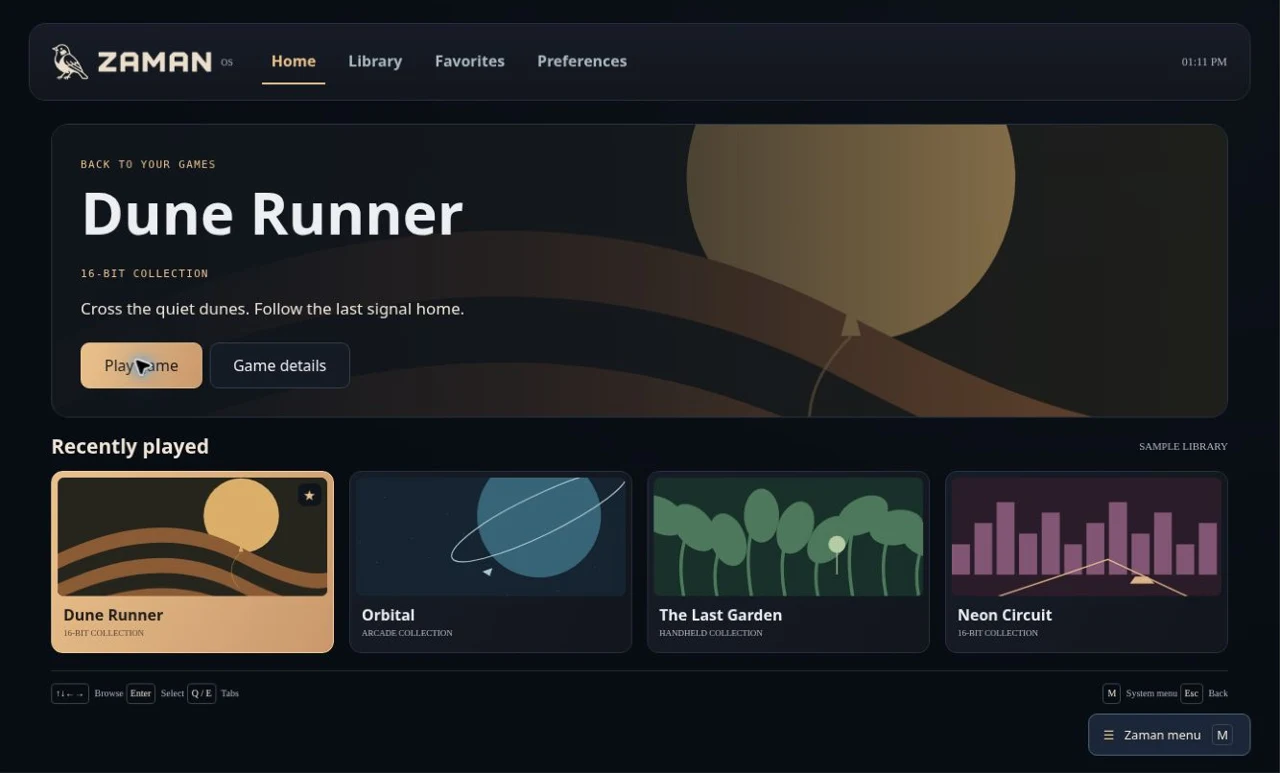Pick the Neon Circuit game card
1280x773 pixels.
1086,562
